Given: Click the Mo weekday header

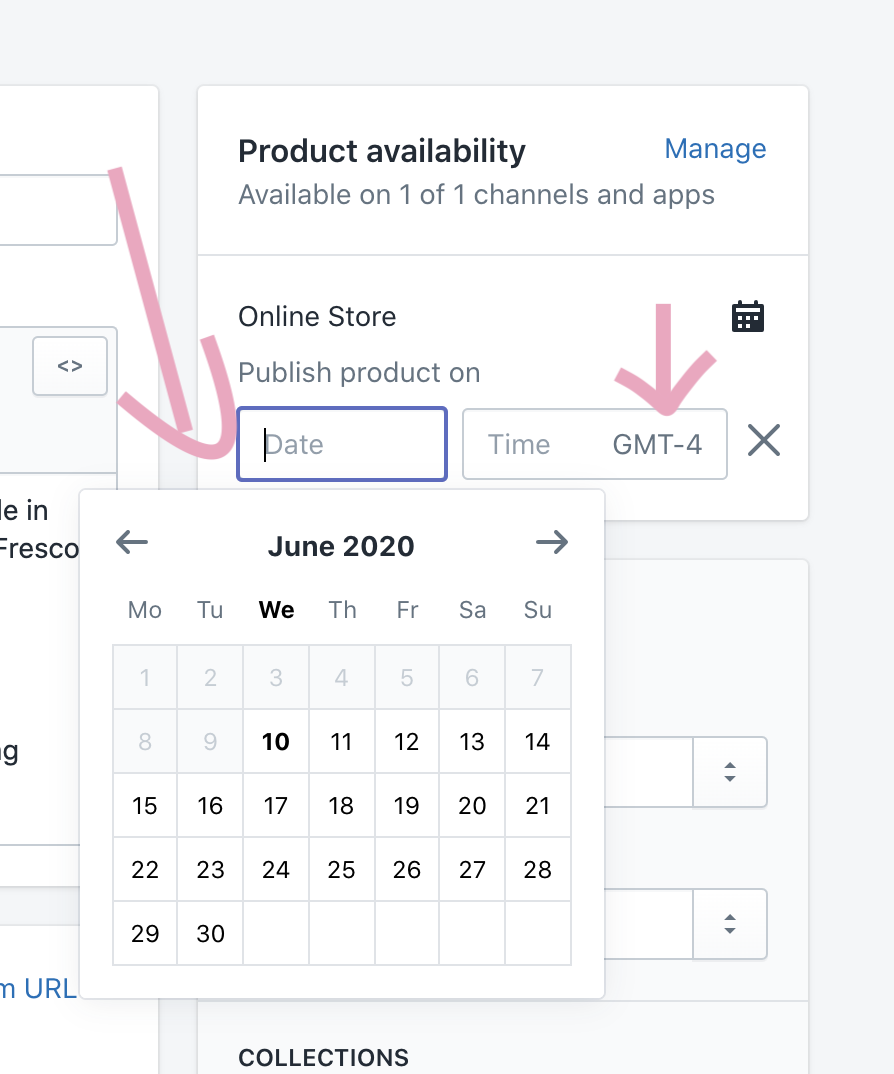Looking at the screenshot, I should pyautogui.click(x=145, y=610).
